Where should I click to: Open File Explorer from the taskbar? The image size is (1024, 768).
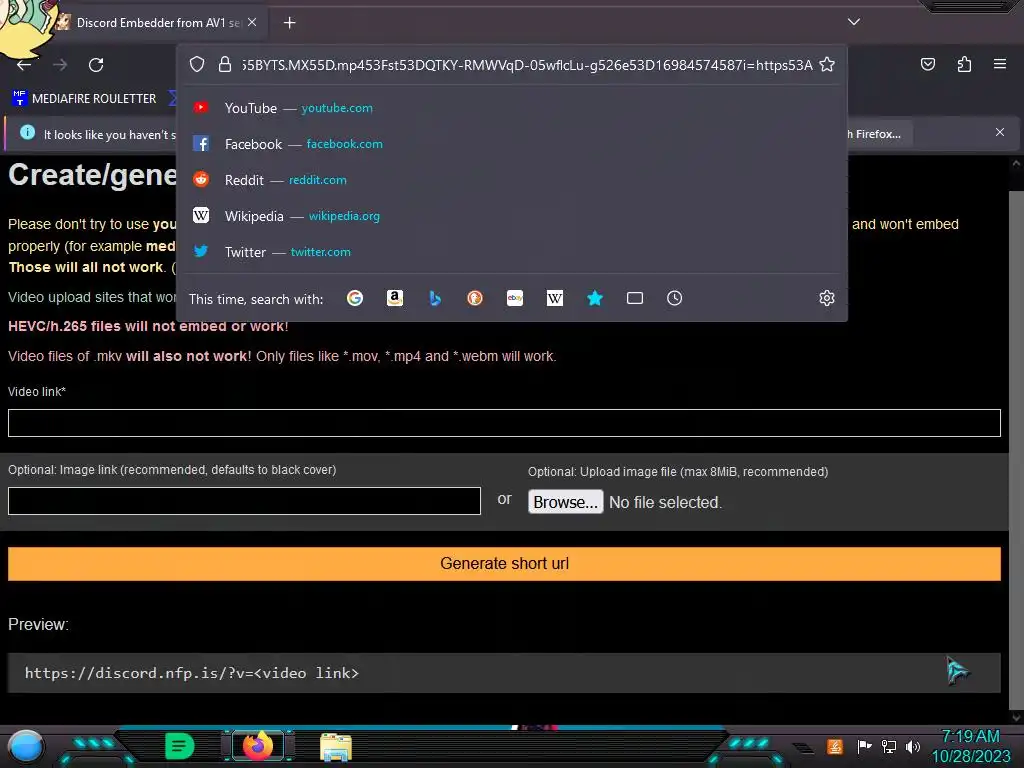[x=336, y=747]
